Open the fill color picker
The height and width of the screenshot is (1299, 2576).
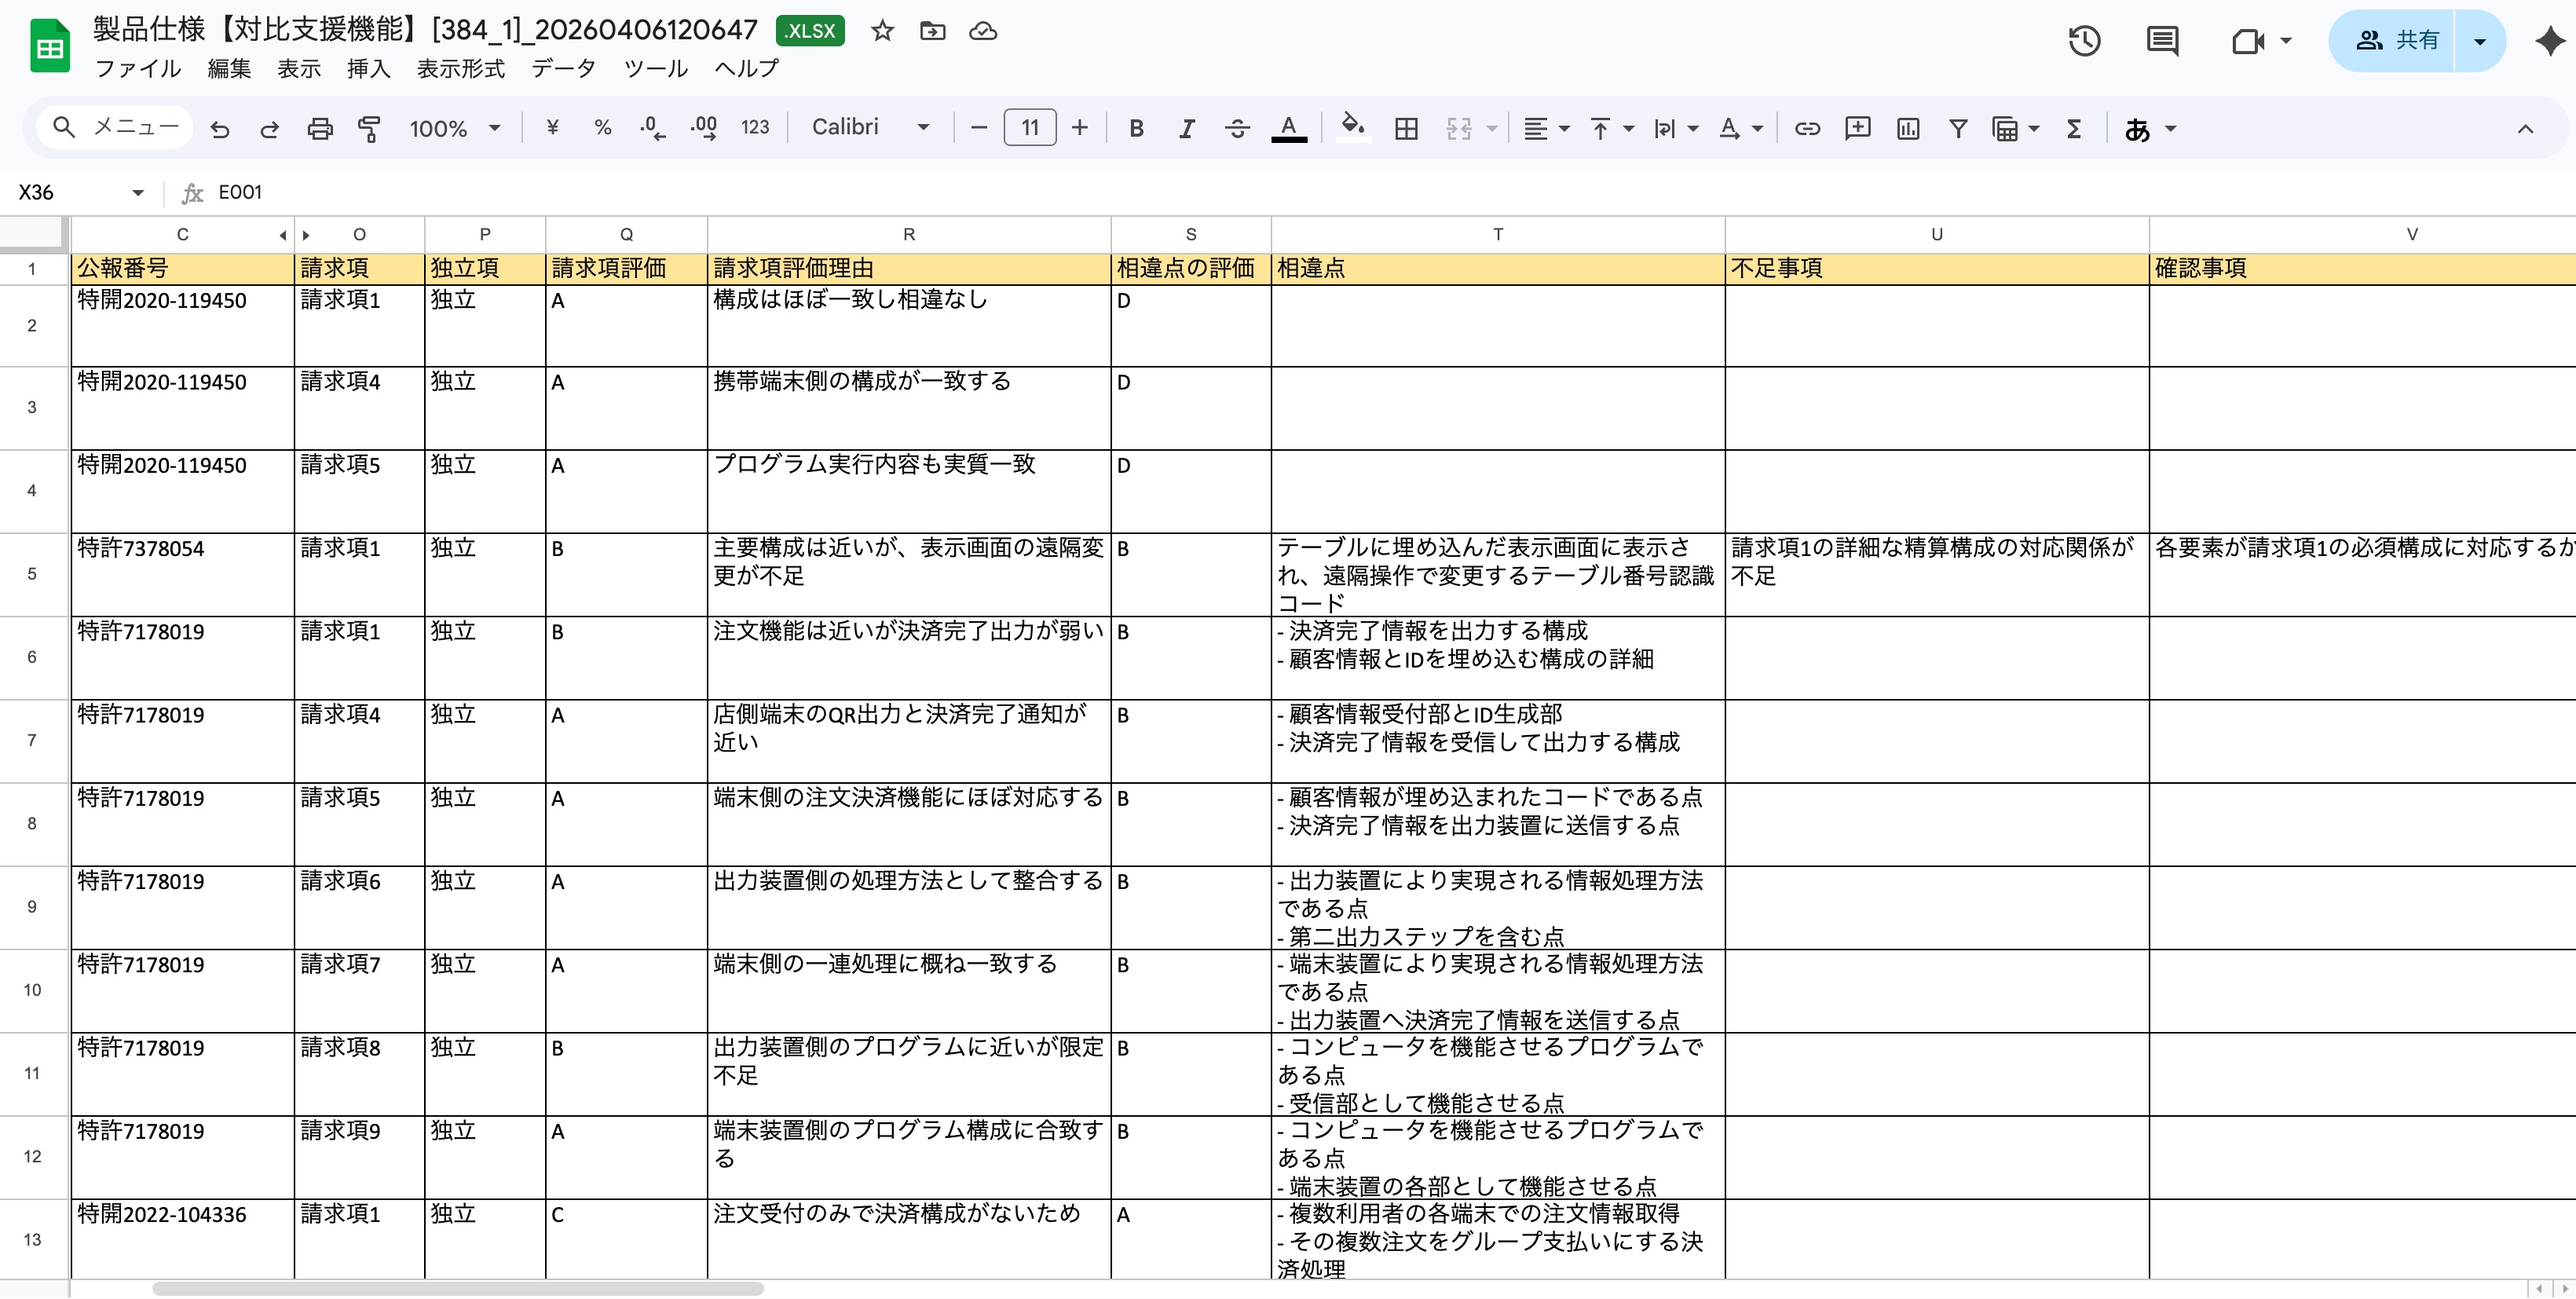pyautogui.click(x=1353, y=128)
